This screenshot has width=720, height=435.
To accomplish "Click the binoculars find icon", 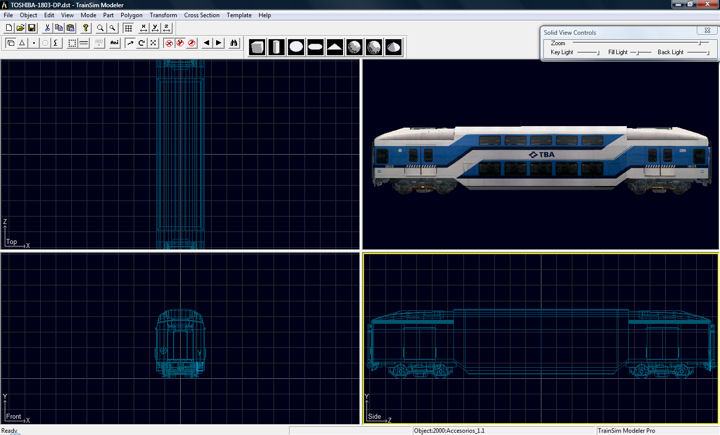I will click(x=235, y=43).
